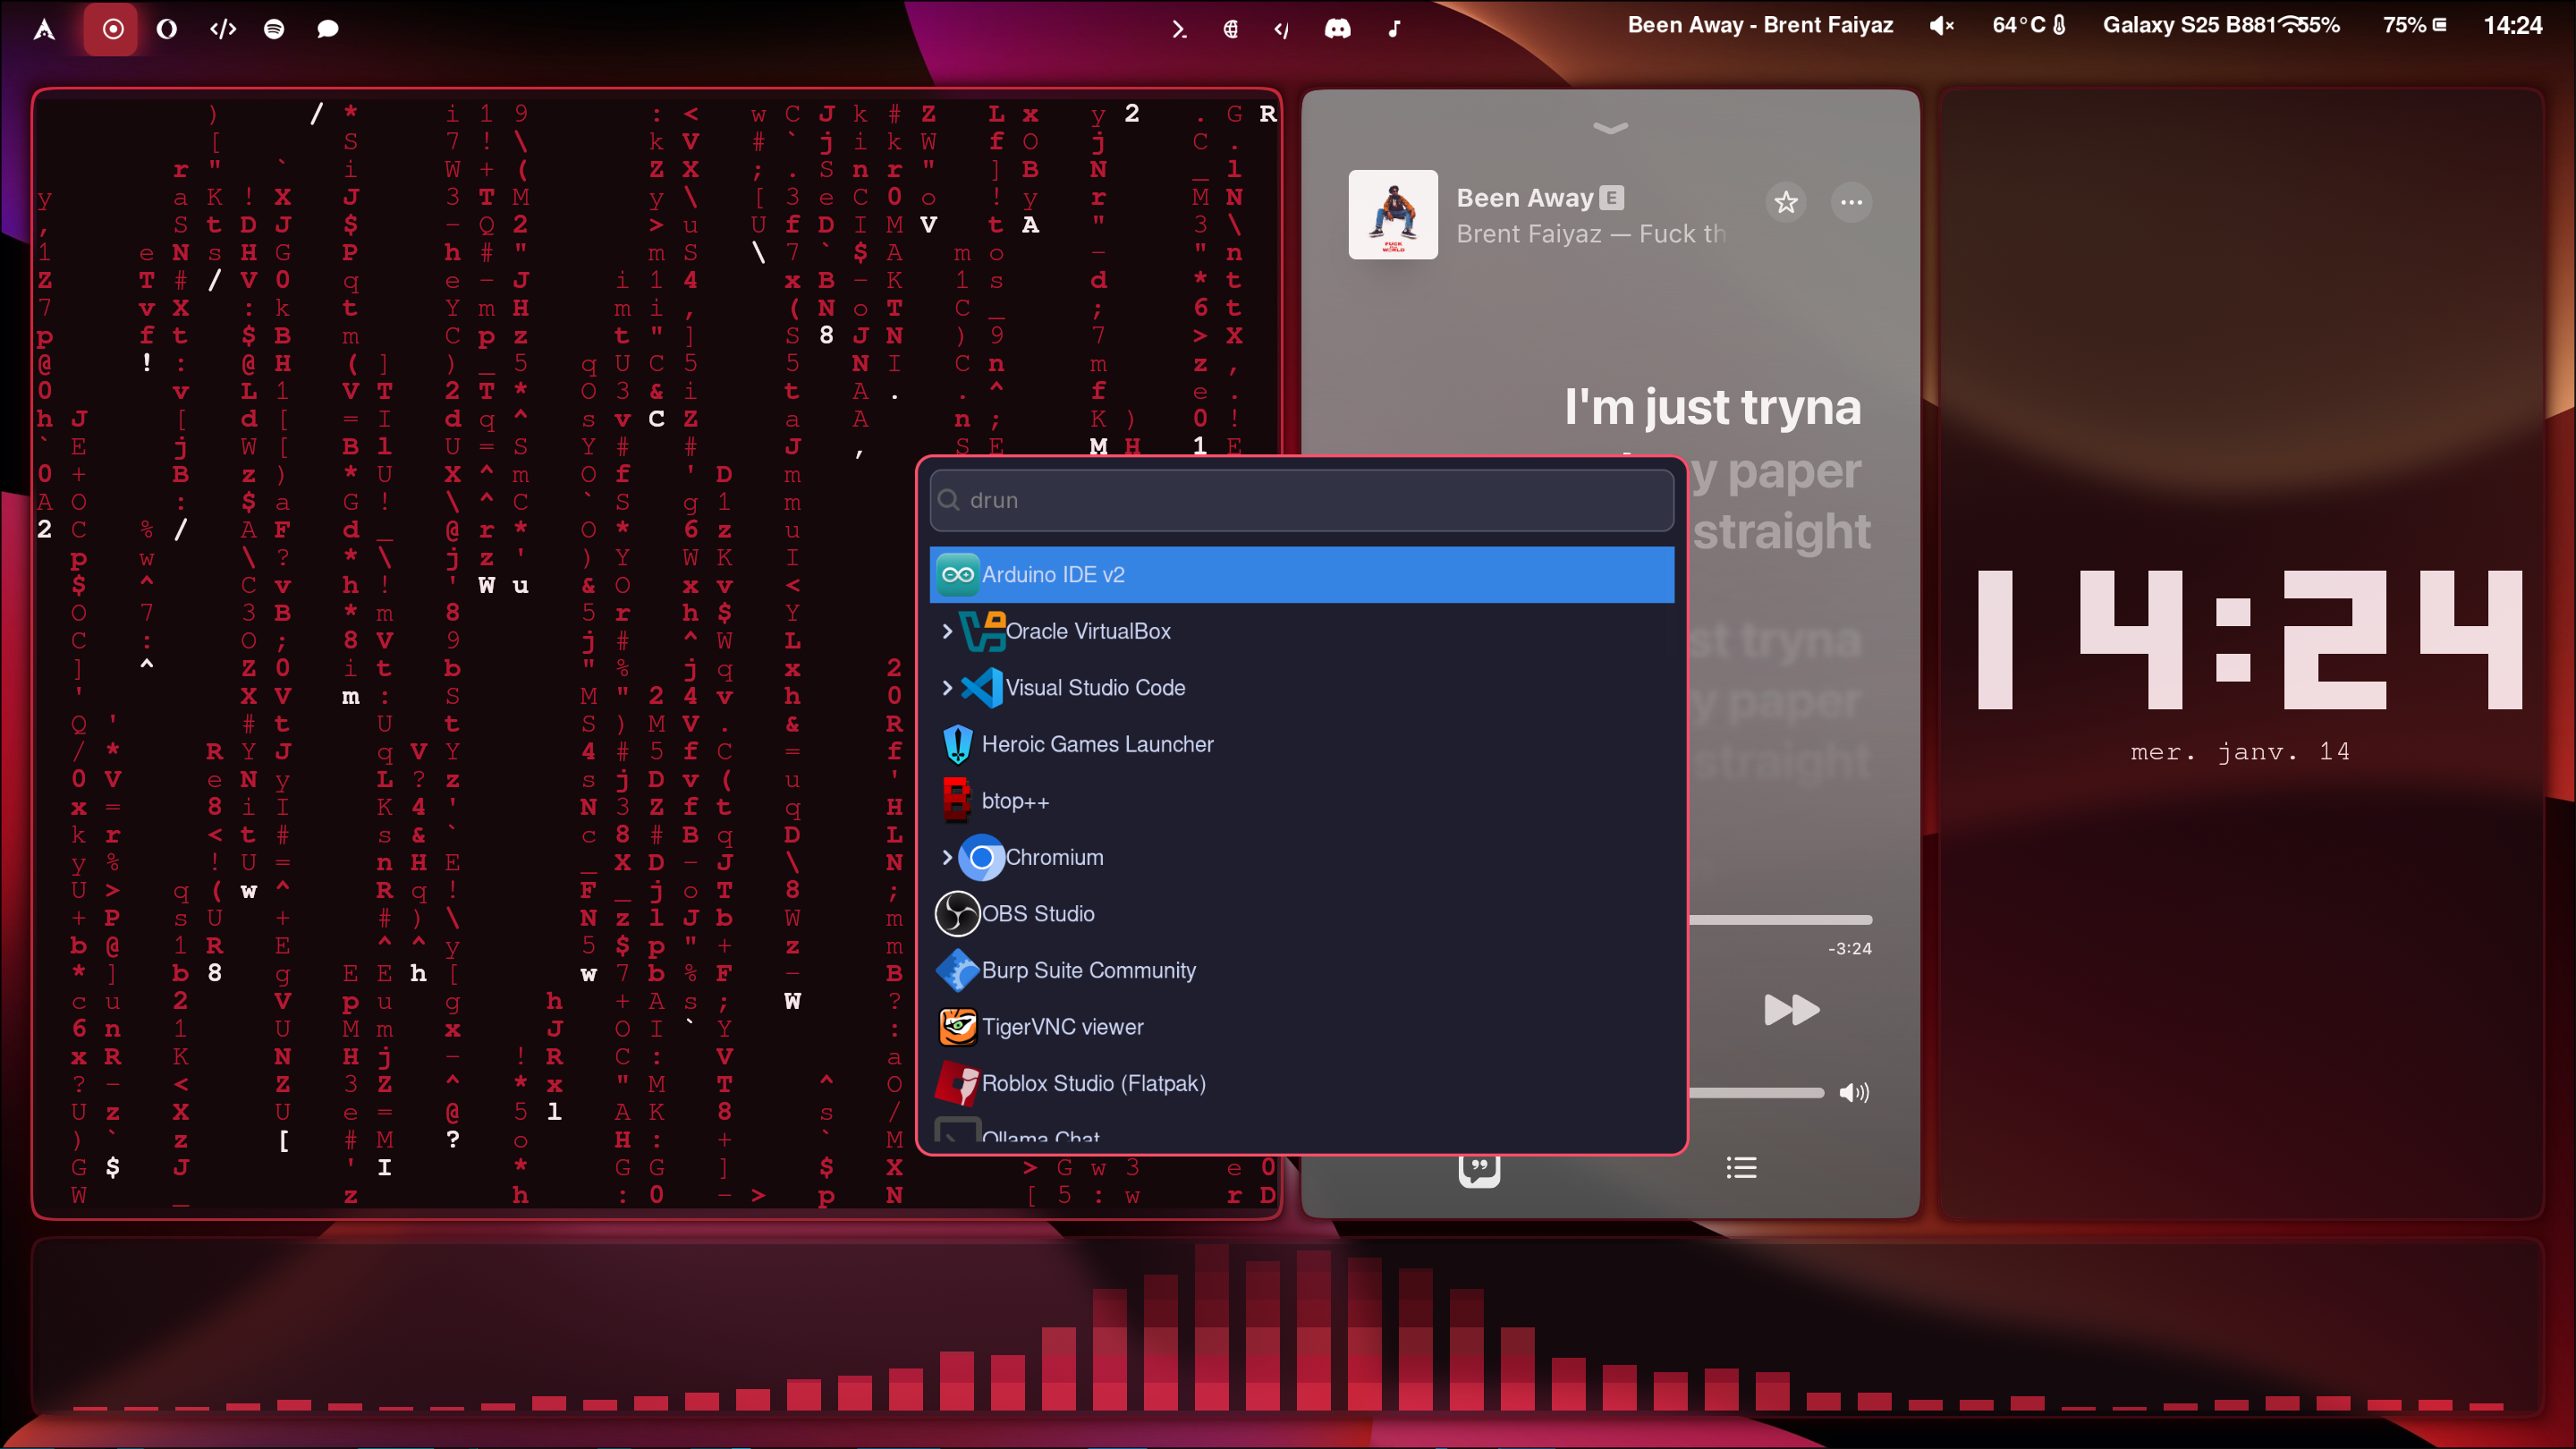This screenshot has height=1449, width=2576.
Task: Favorite the track with the star button
Action: (x=1786, y=202)
